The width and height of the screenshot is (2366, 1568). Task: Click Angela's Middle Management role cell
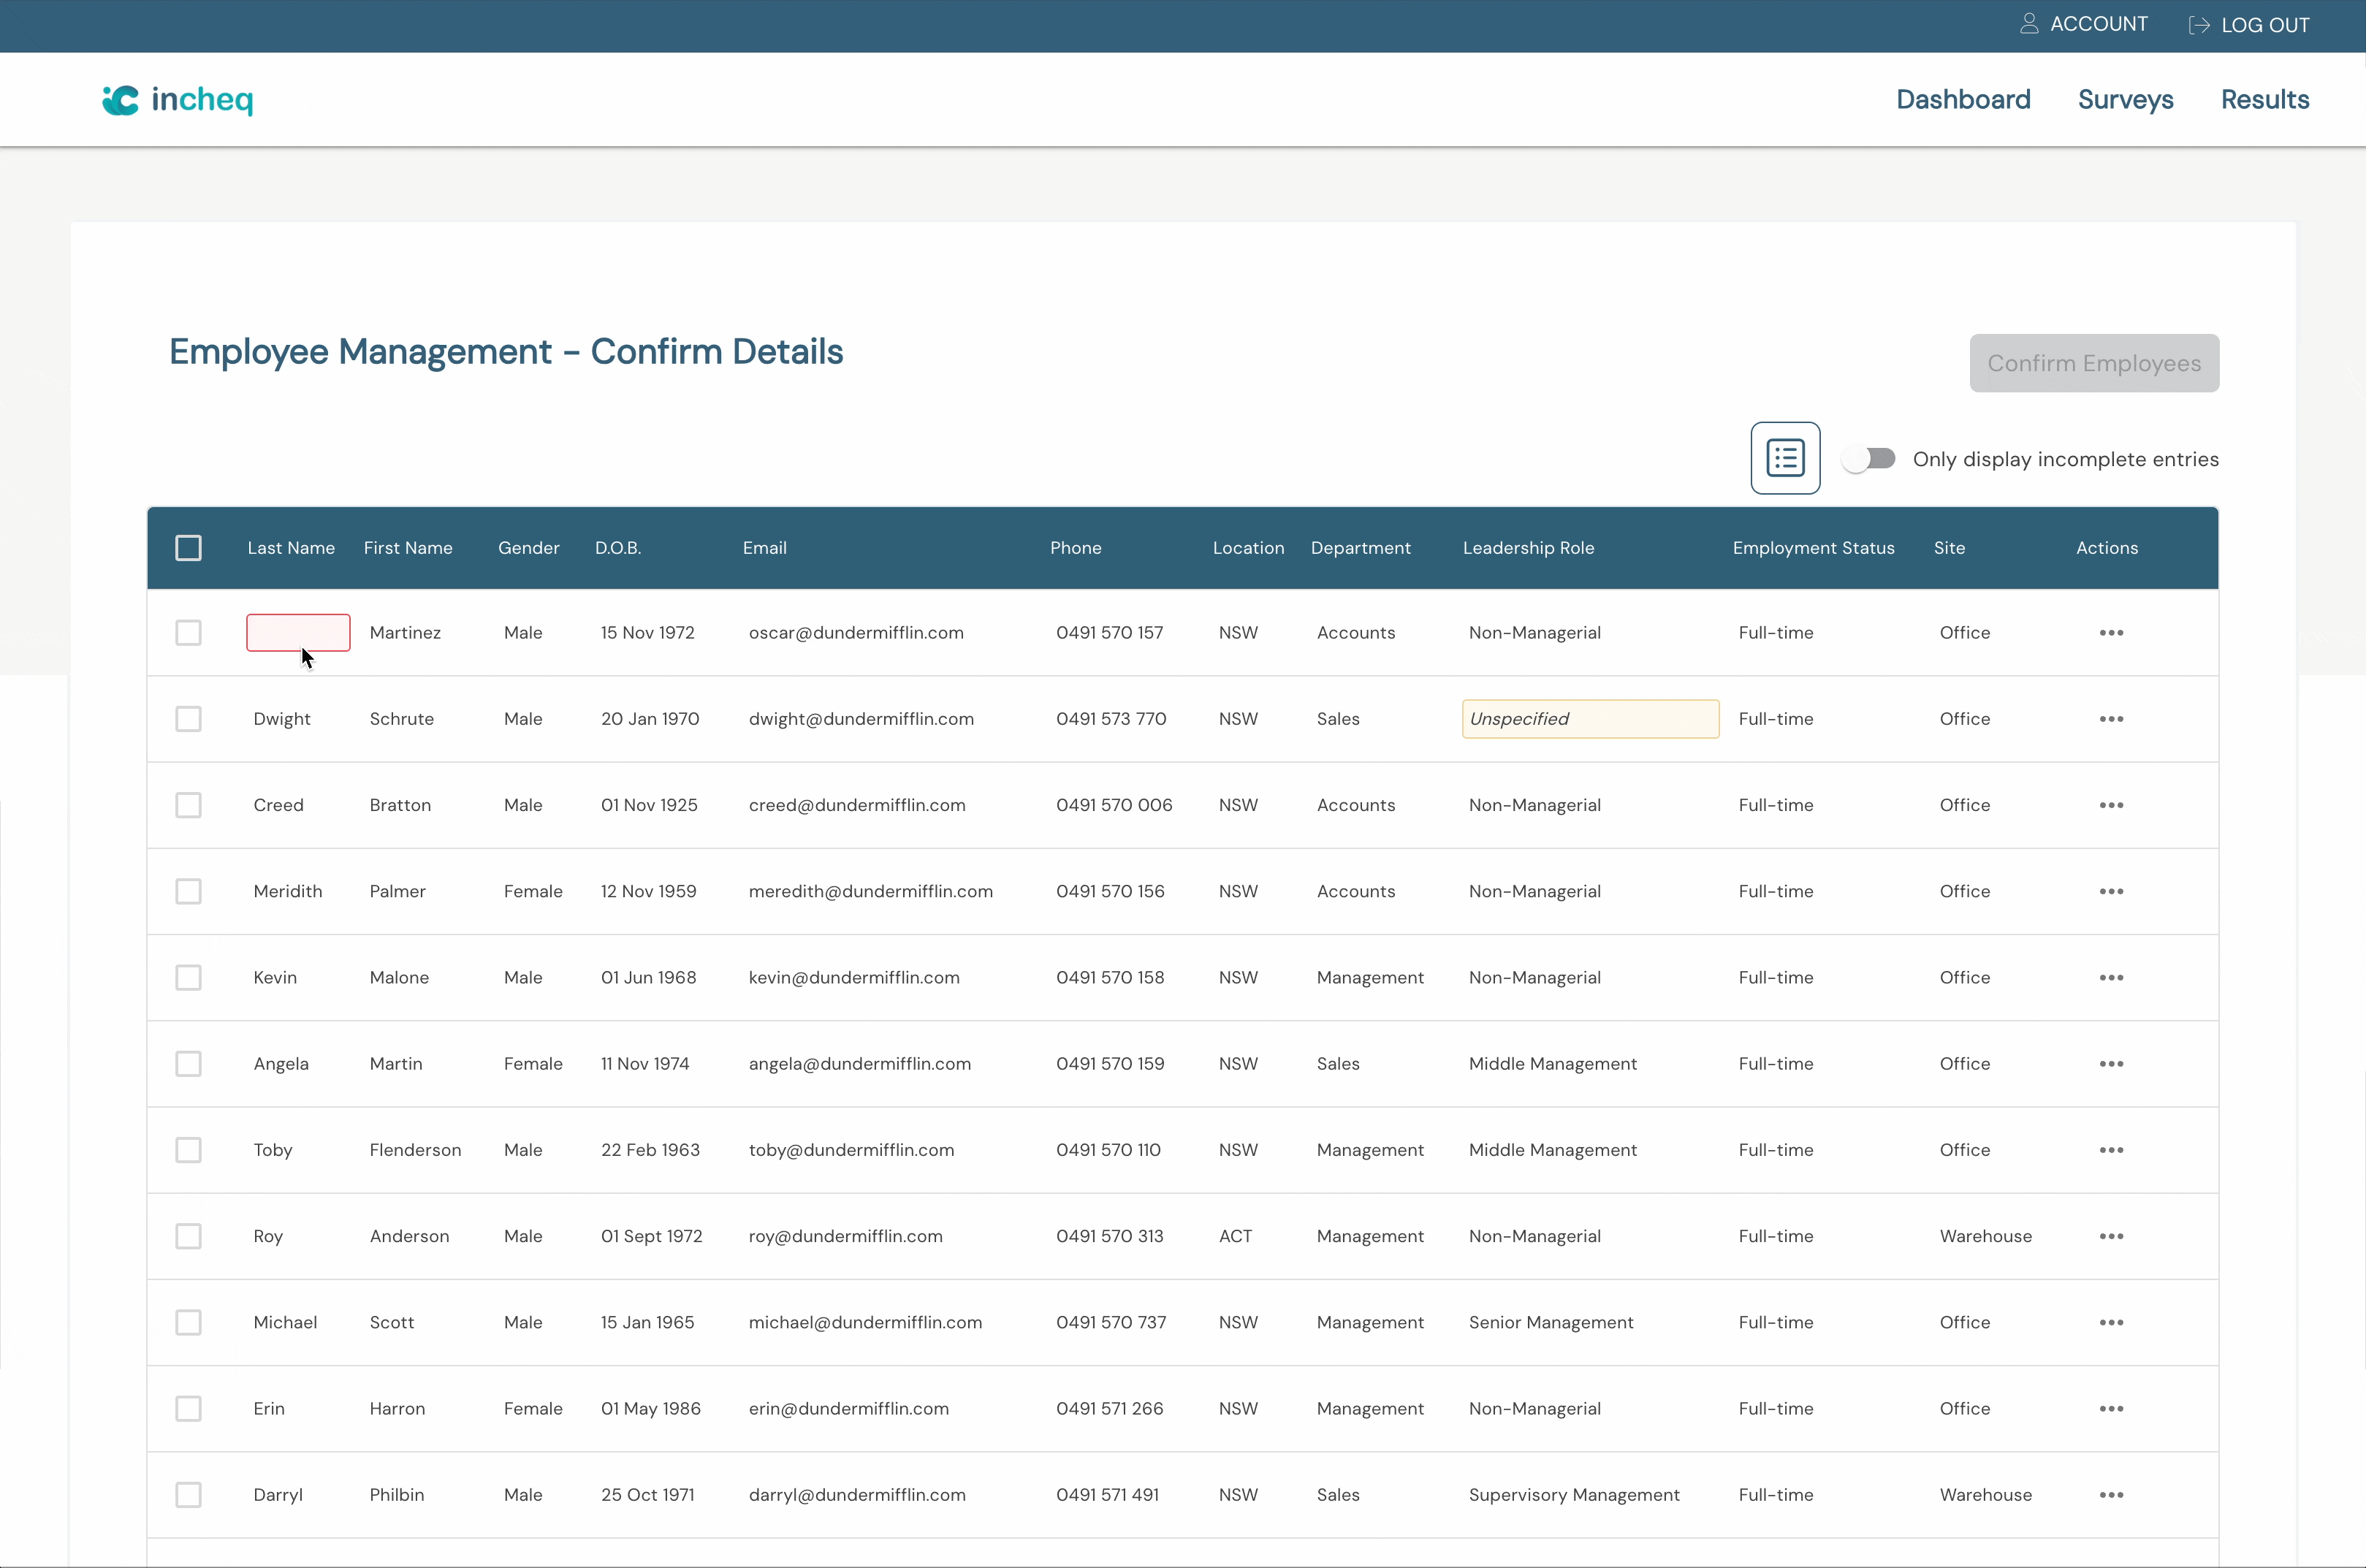click(1552, 1064)
